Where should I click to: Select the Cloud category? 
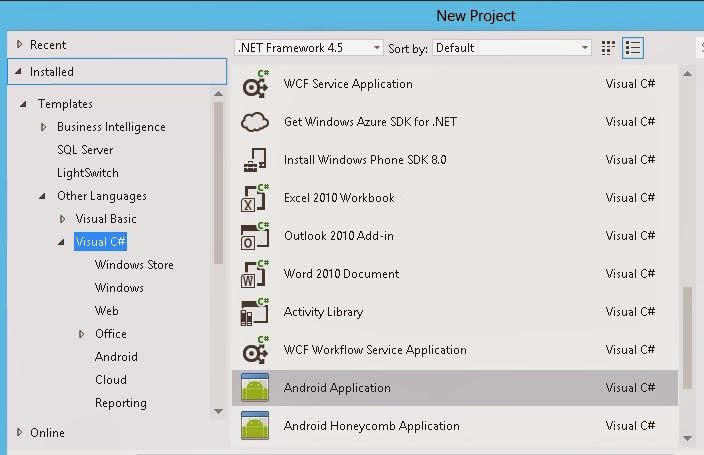(x=110, y=380)
